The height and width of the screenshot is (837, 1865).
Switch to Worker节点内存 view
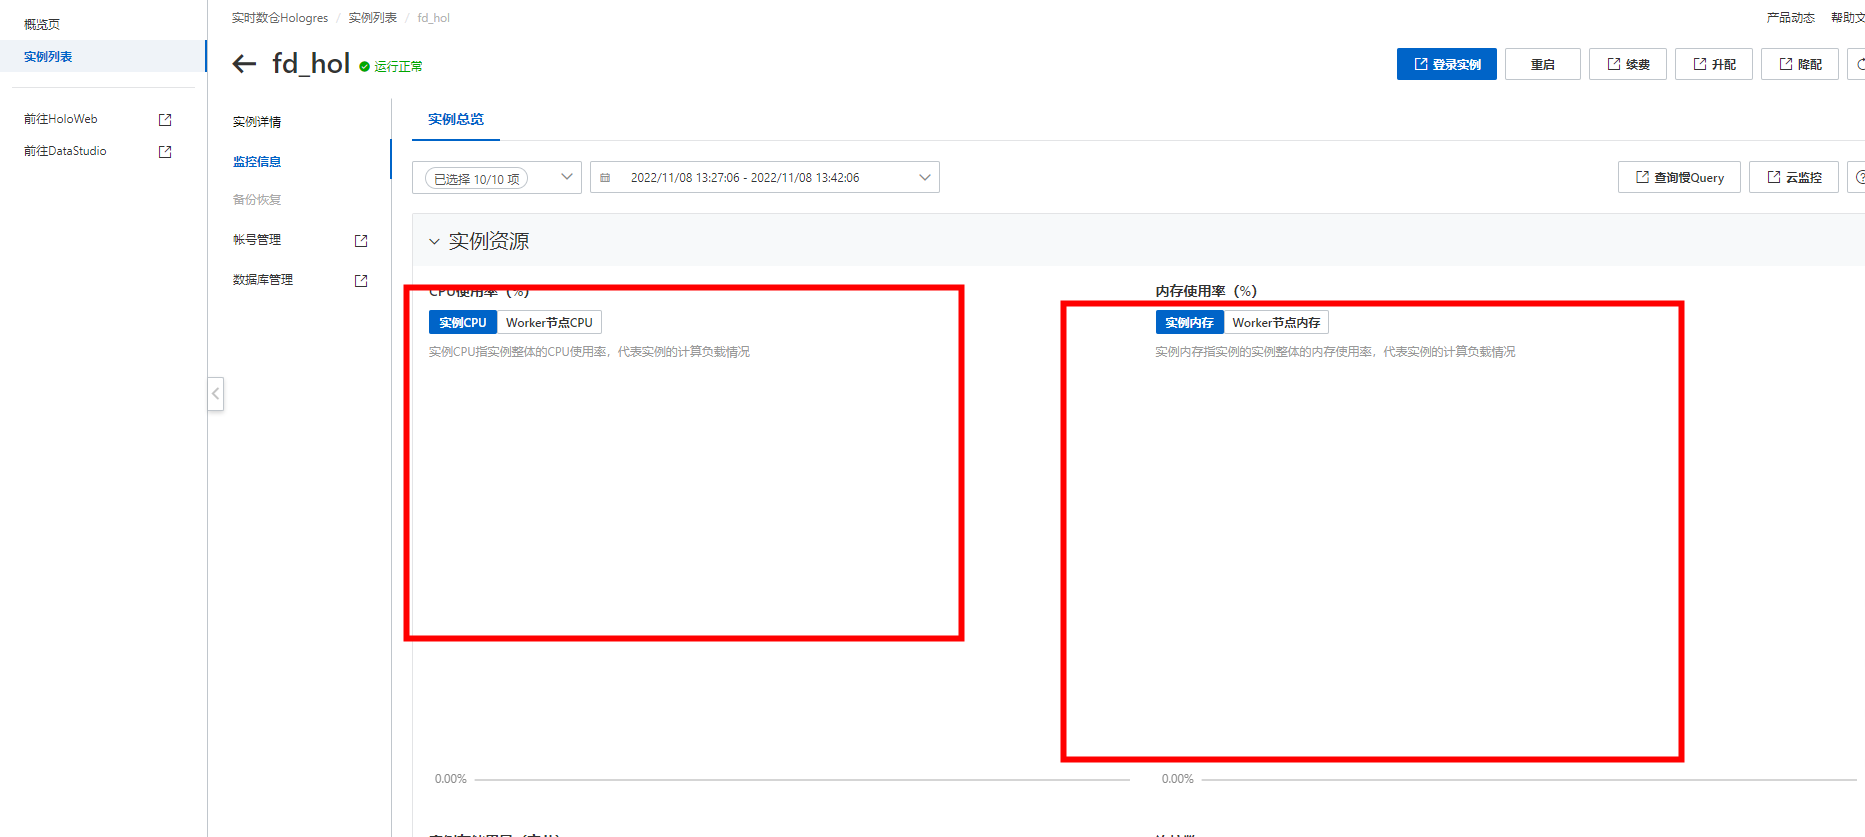click(1276, 322)
